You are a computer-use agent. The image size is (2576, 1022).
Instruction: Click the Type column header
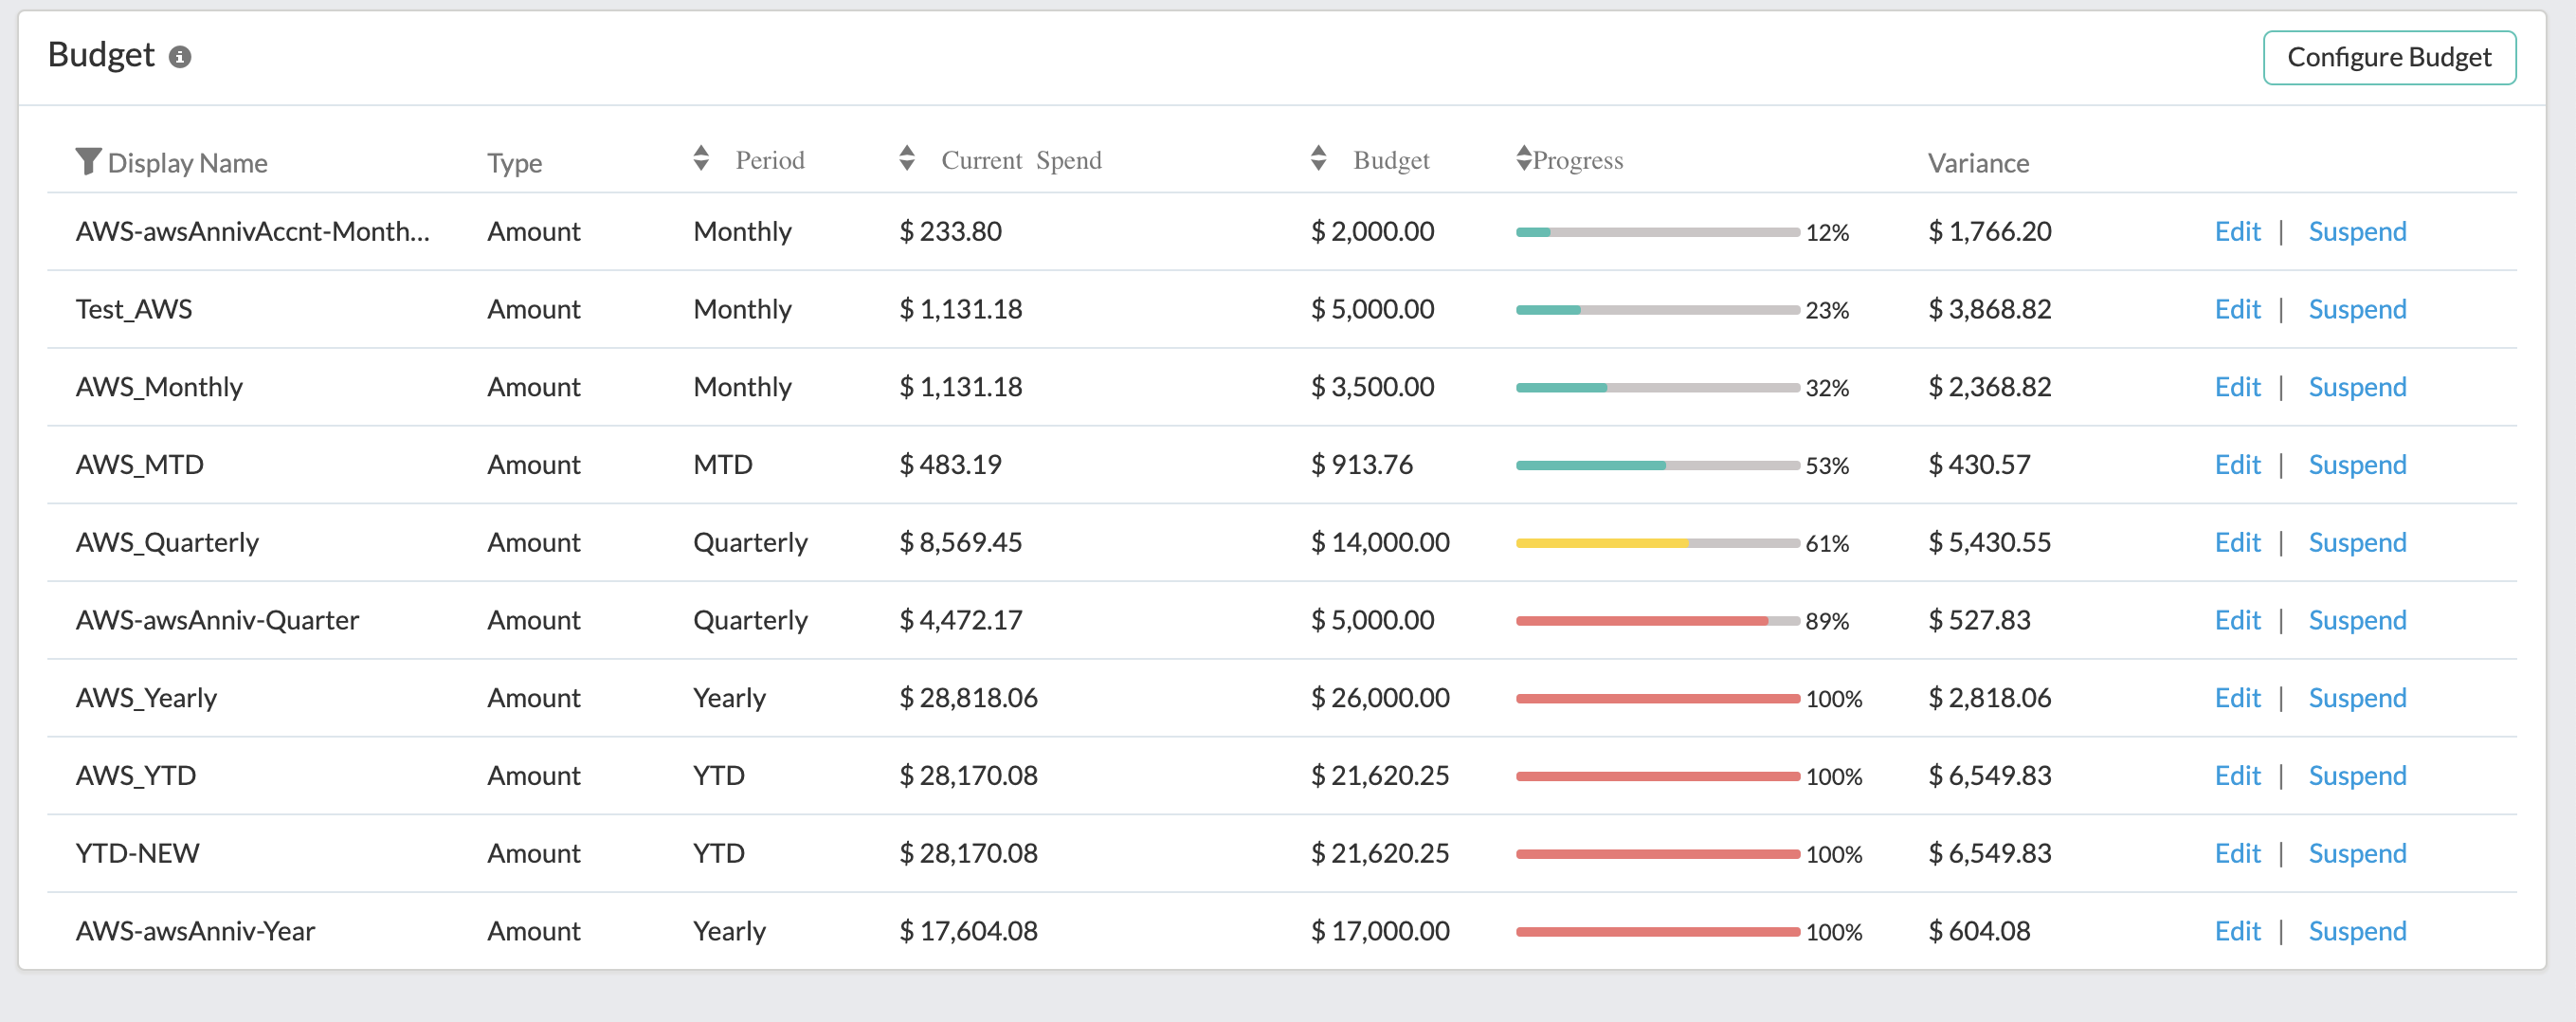point(514,163)
